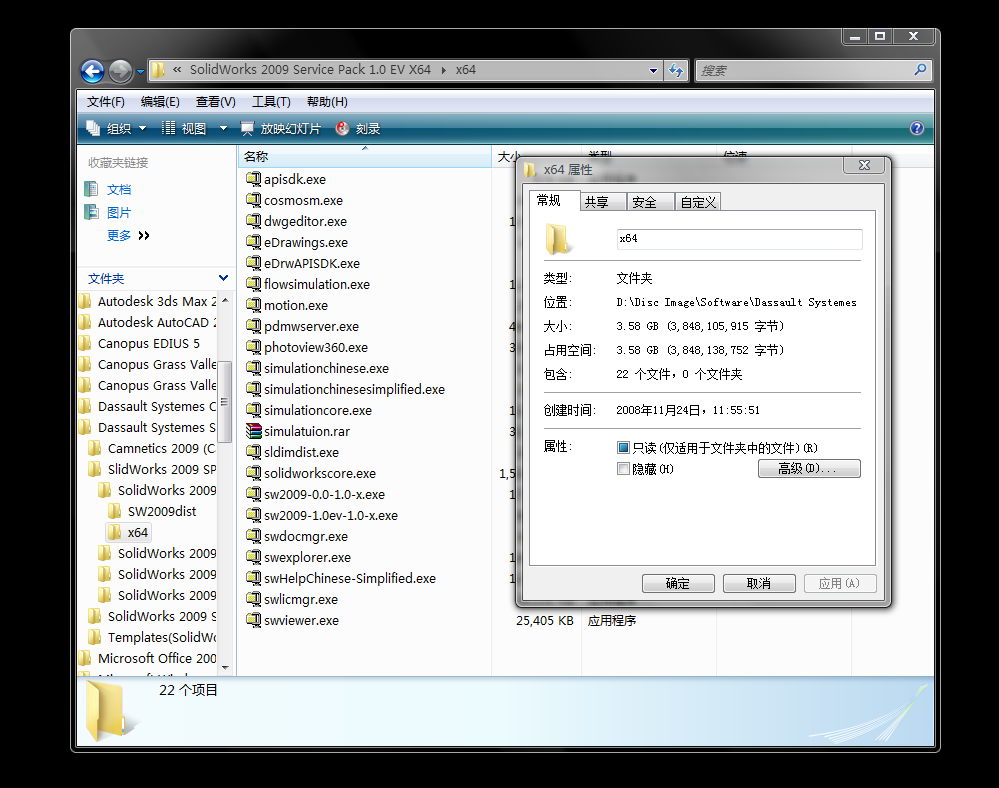Select solidworkscore.exe file icon
Viewport: 999px width, 788px height.
[254, 473]
